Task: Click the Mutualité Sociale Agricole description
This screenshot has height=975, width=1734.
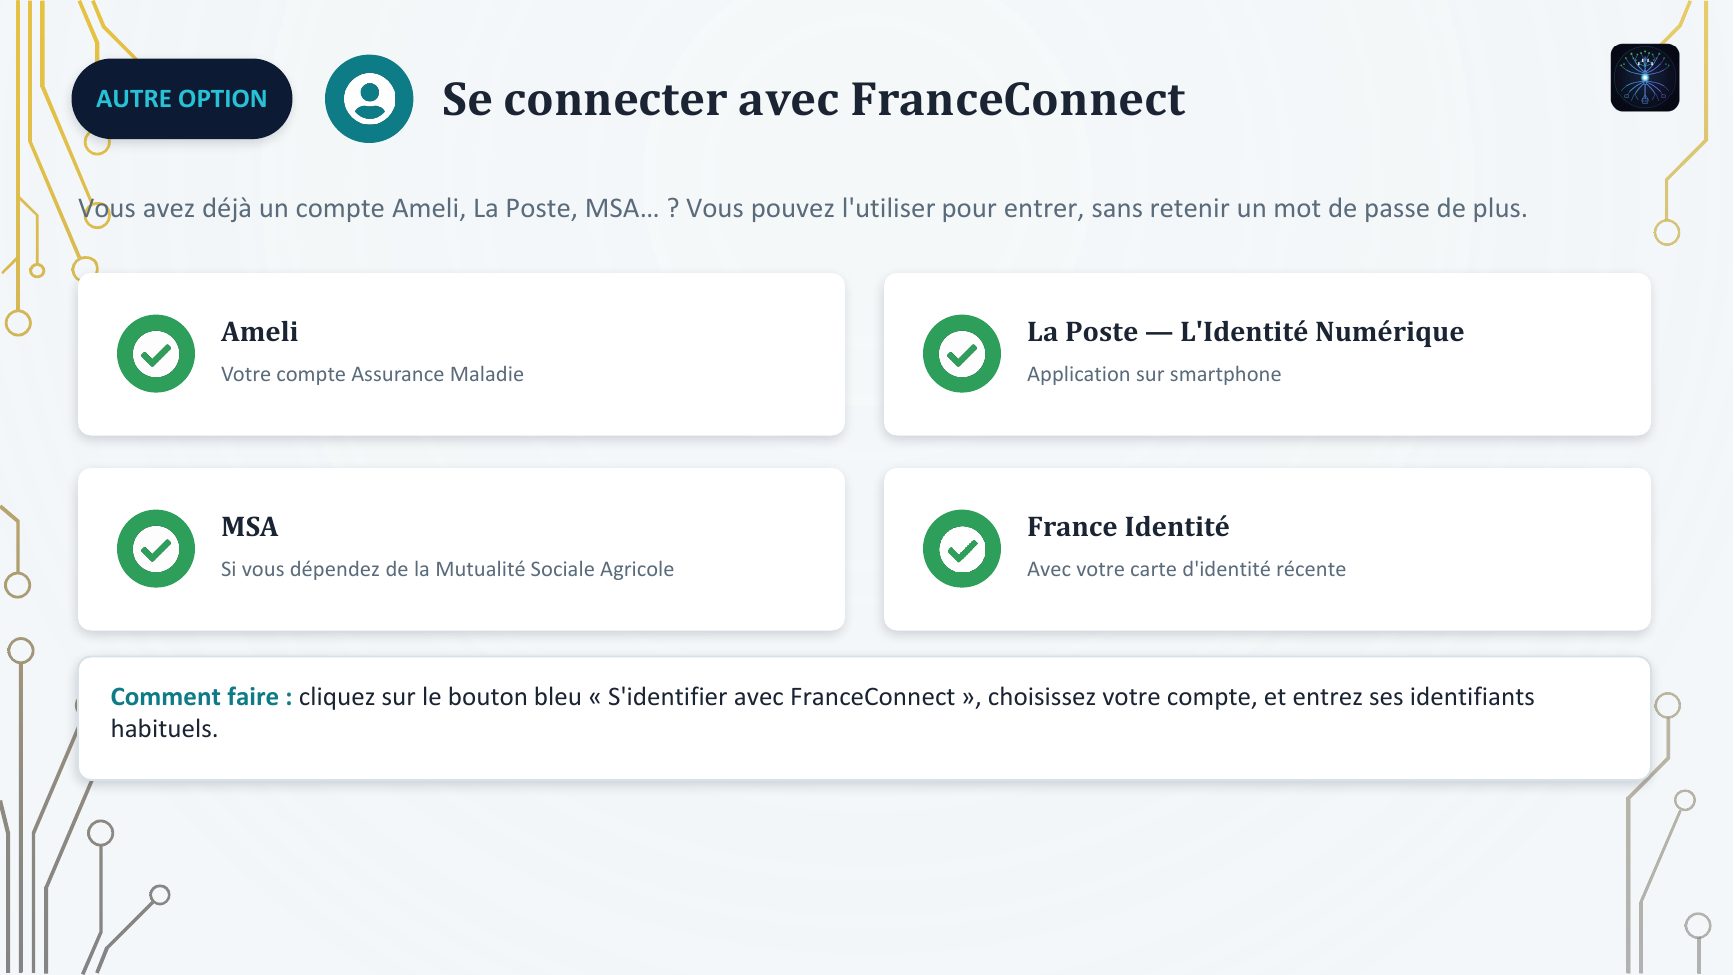Action: pyautogui.click(x=447, y=569)
